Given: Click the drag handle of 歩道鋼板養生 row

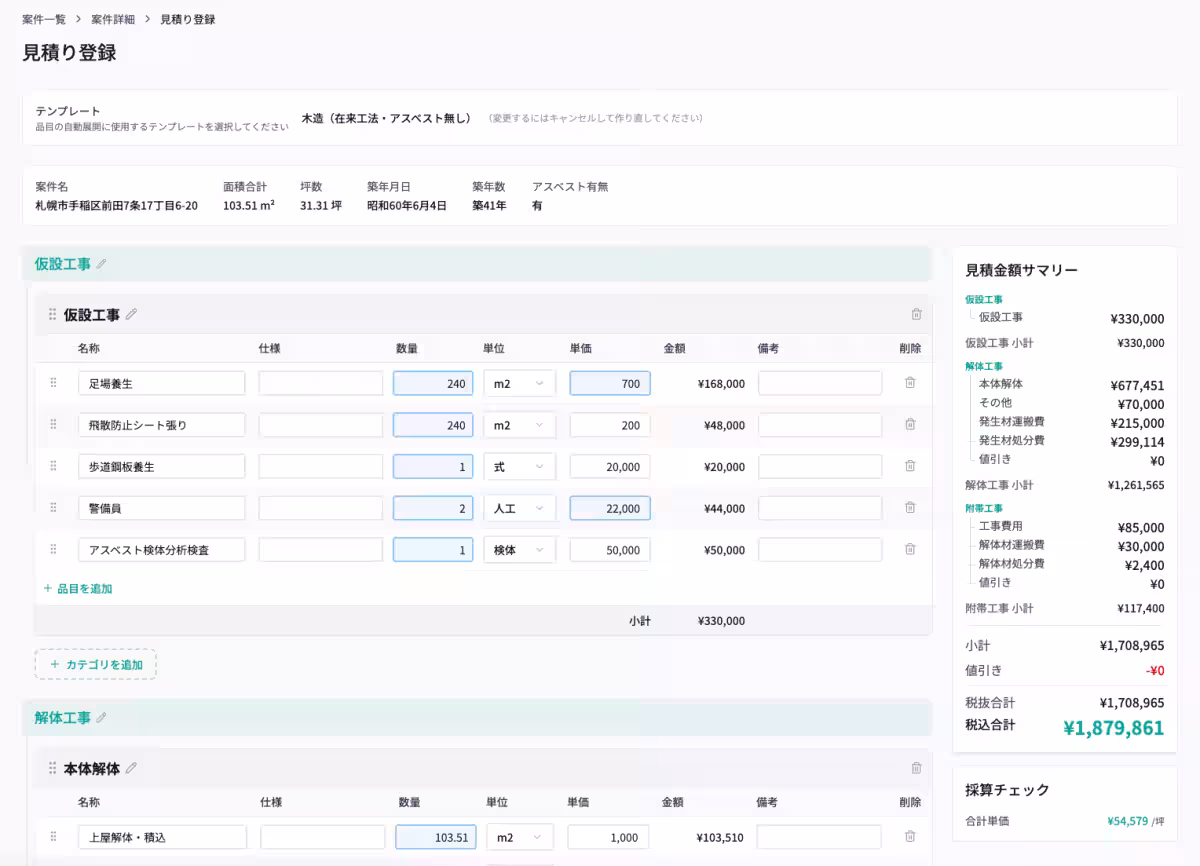Looking at the screenshot, I should coord(53,466).
